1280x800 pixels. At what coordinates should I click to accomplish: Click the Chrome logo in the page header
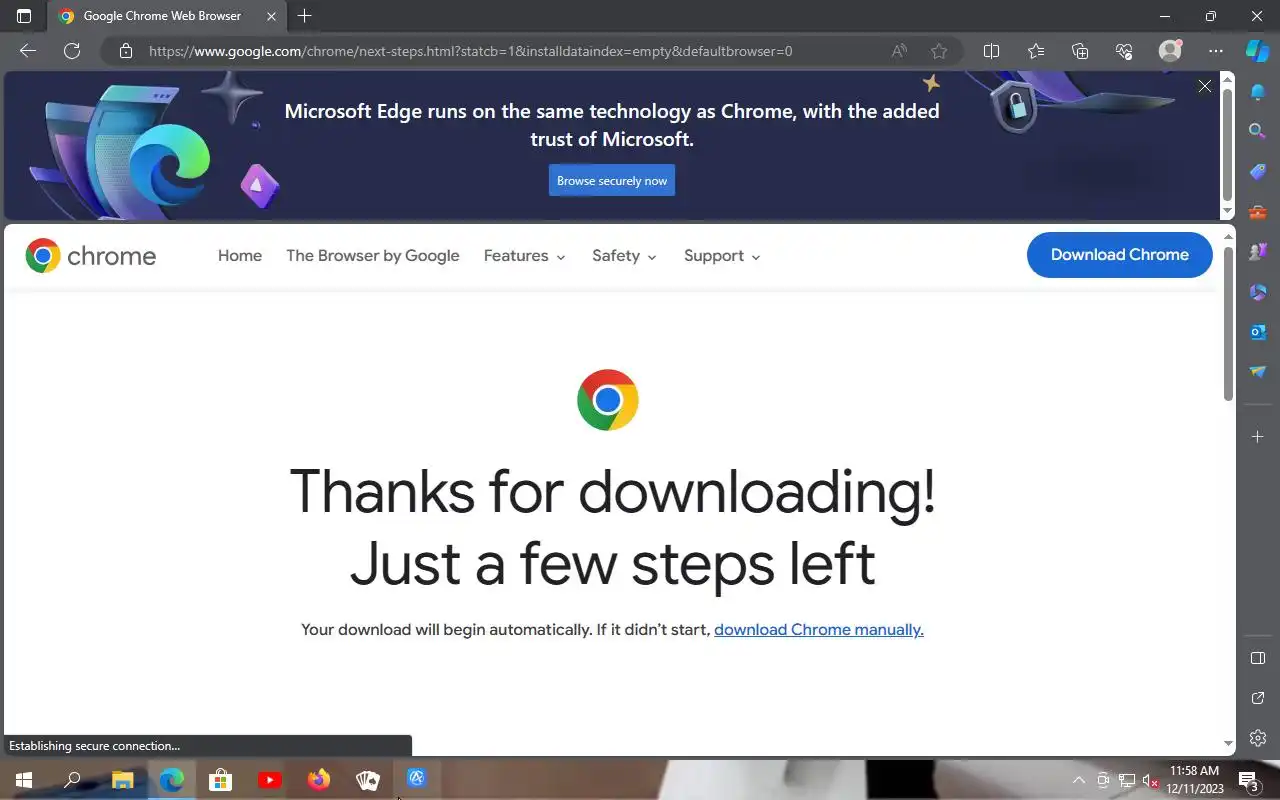click(x=91, y=256)
